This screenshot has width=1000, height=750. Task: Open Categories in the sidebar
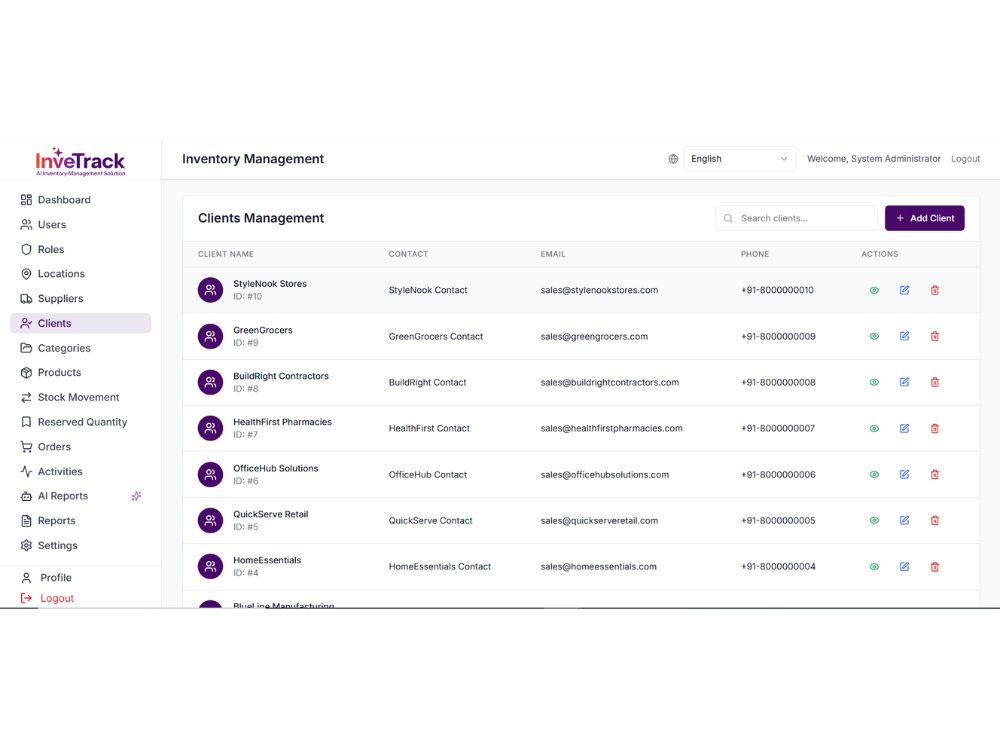(x=81, y=348)
